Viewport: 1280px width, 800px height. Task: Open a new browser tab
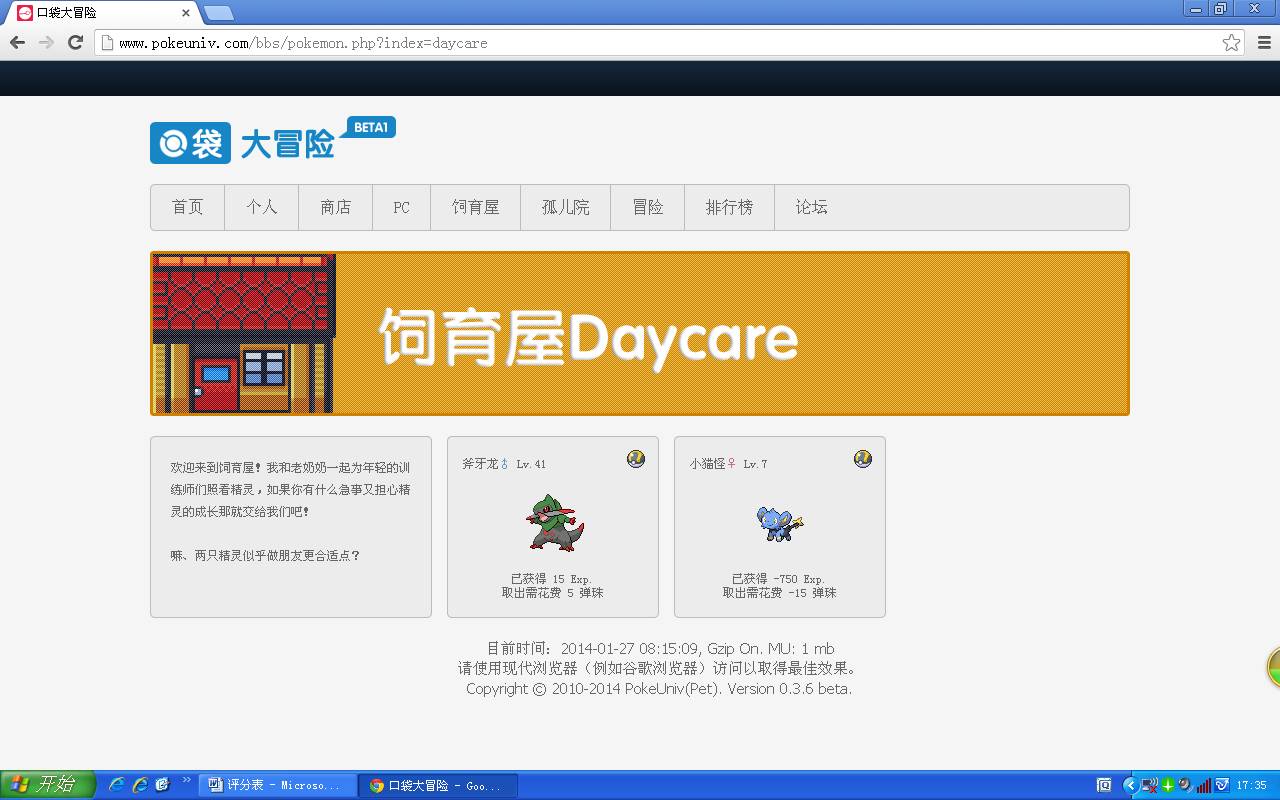[x=219, y=13]
